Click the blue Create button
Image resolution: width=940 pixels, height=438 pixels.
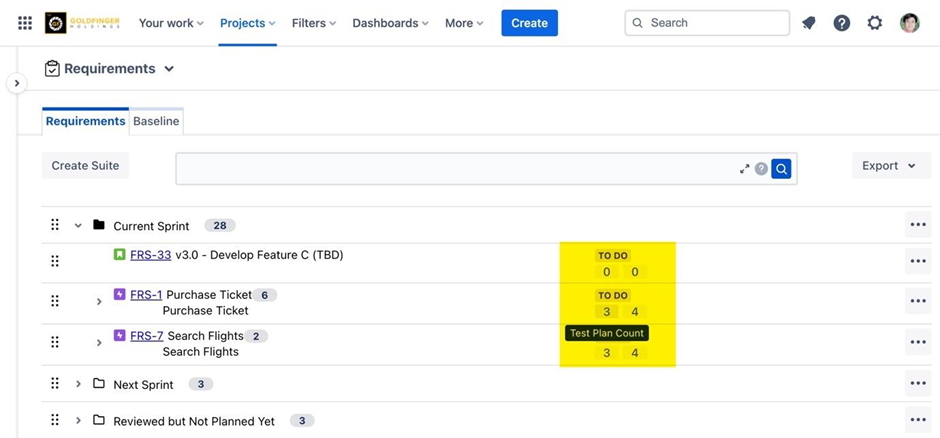tap(529, 23)
